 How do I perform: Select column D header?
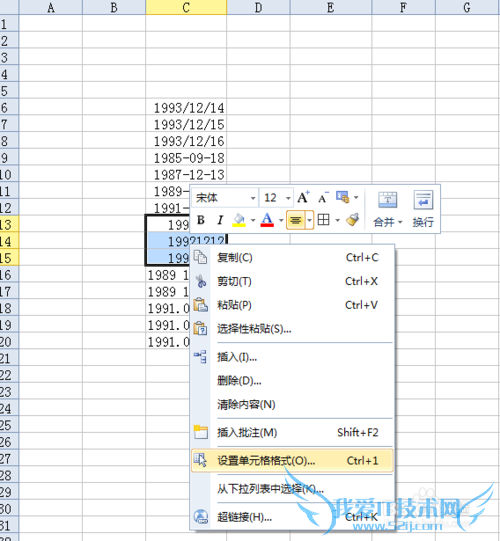click(258, 7)
